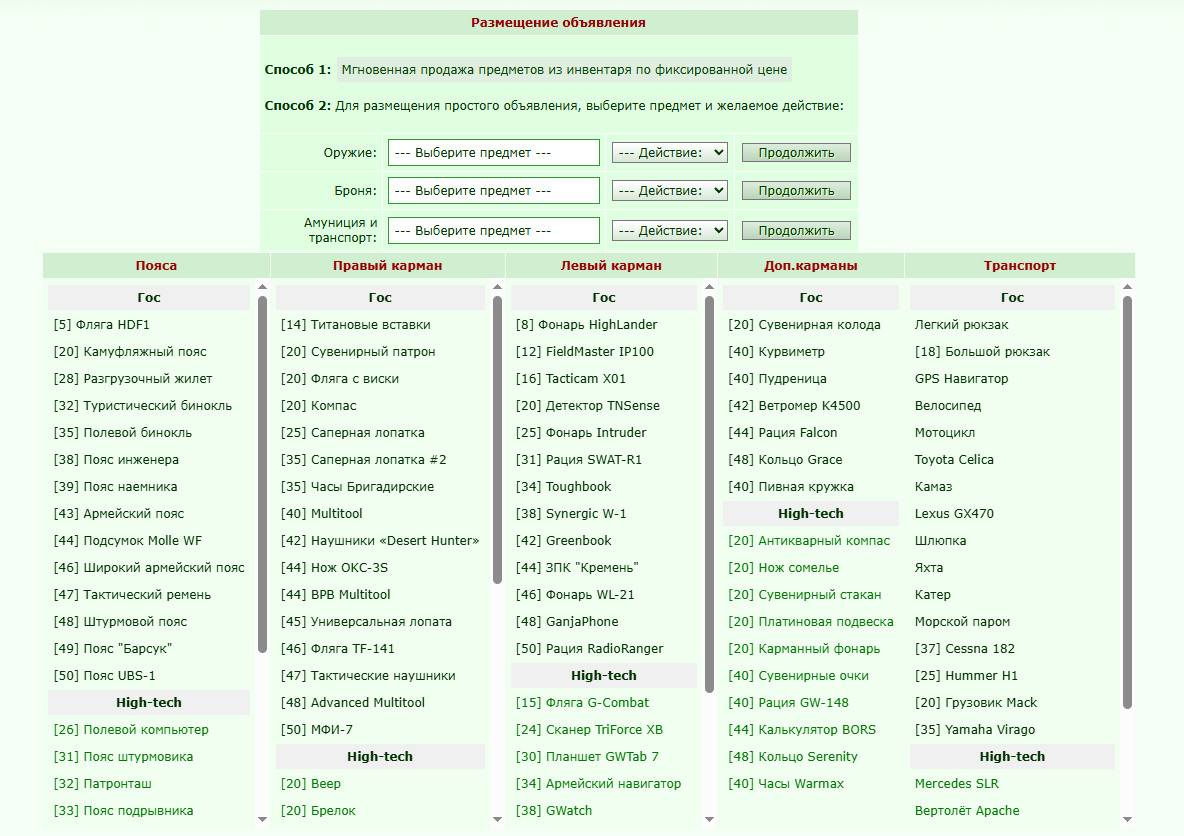The width and height of the screenshot is (1184, 836).
Task: Choose [50] Пояс UBS-1
Action: (104, 676)
